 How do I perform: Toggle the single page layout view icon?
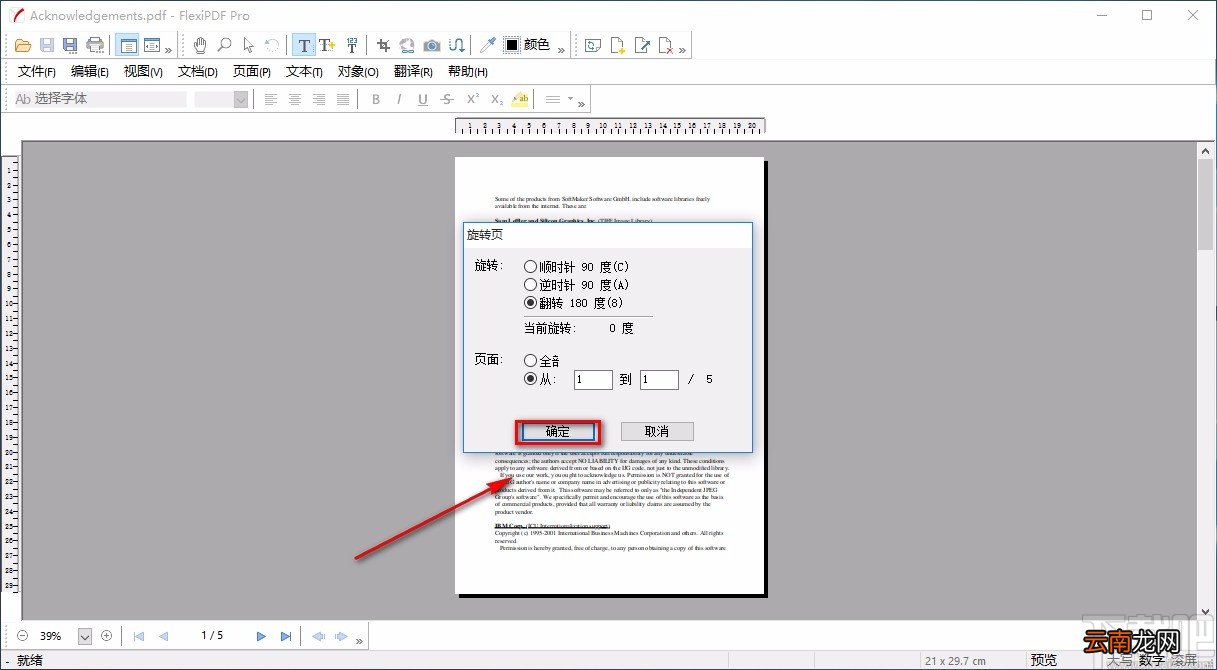pyautogui.click(x=127, y=45)
